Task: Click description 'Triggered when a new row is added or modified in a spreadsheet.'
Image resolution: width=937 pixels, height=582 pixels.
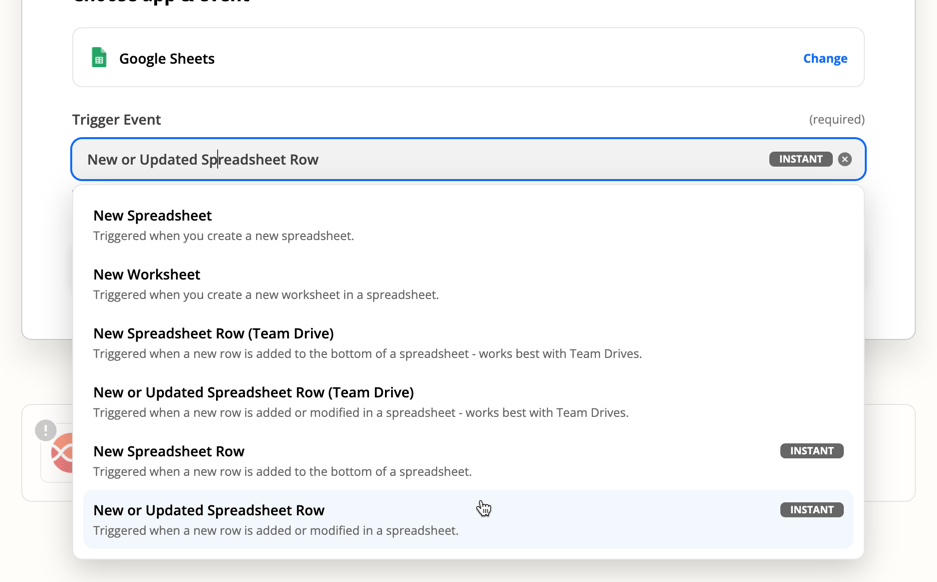Action: coord(276,531)
